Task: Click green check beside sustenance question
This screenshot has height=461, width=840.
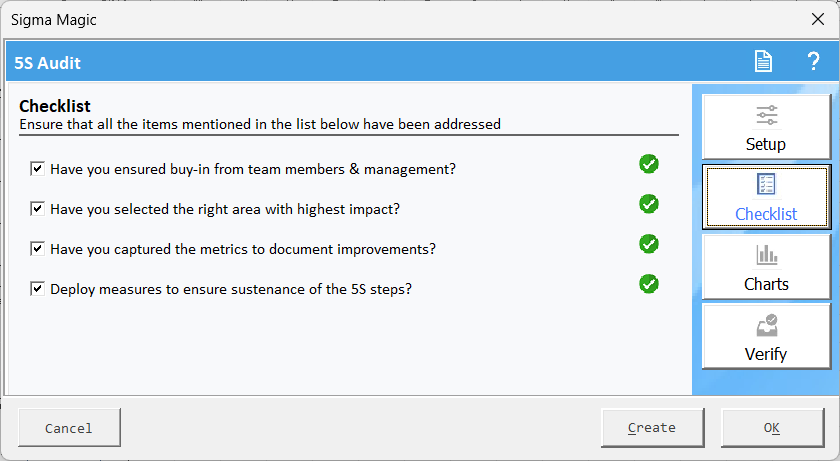Action: (649, 284)
